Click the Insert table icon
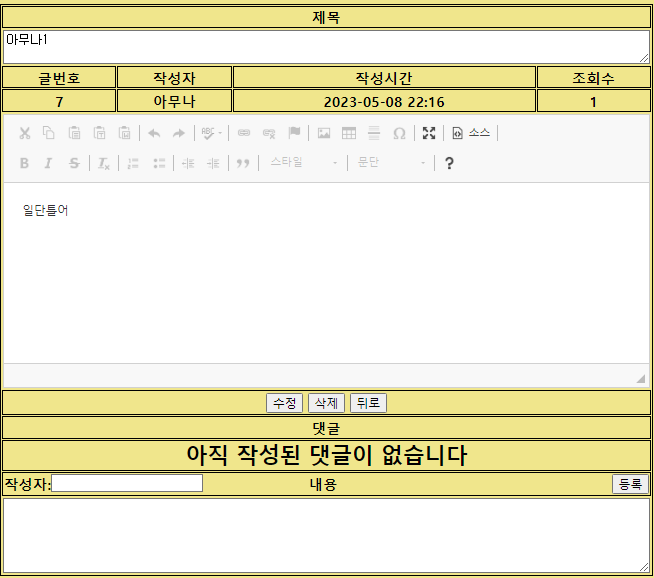The height and width of the screenshot is (578, 654). [349, 133]
